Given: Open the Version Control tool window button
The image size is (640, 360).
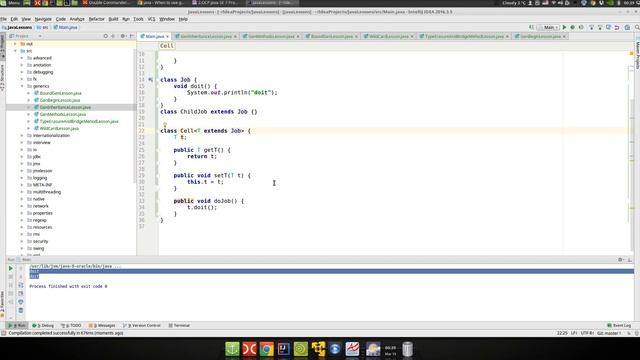Looking at the screenshot, I should [x=142, y=325].
